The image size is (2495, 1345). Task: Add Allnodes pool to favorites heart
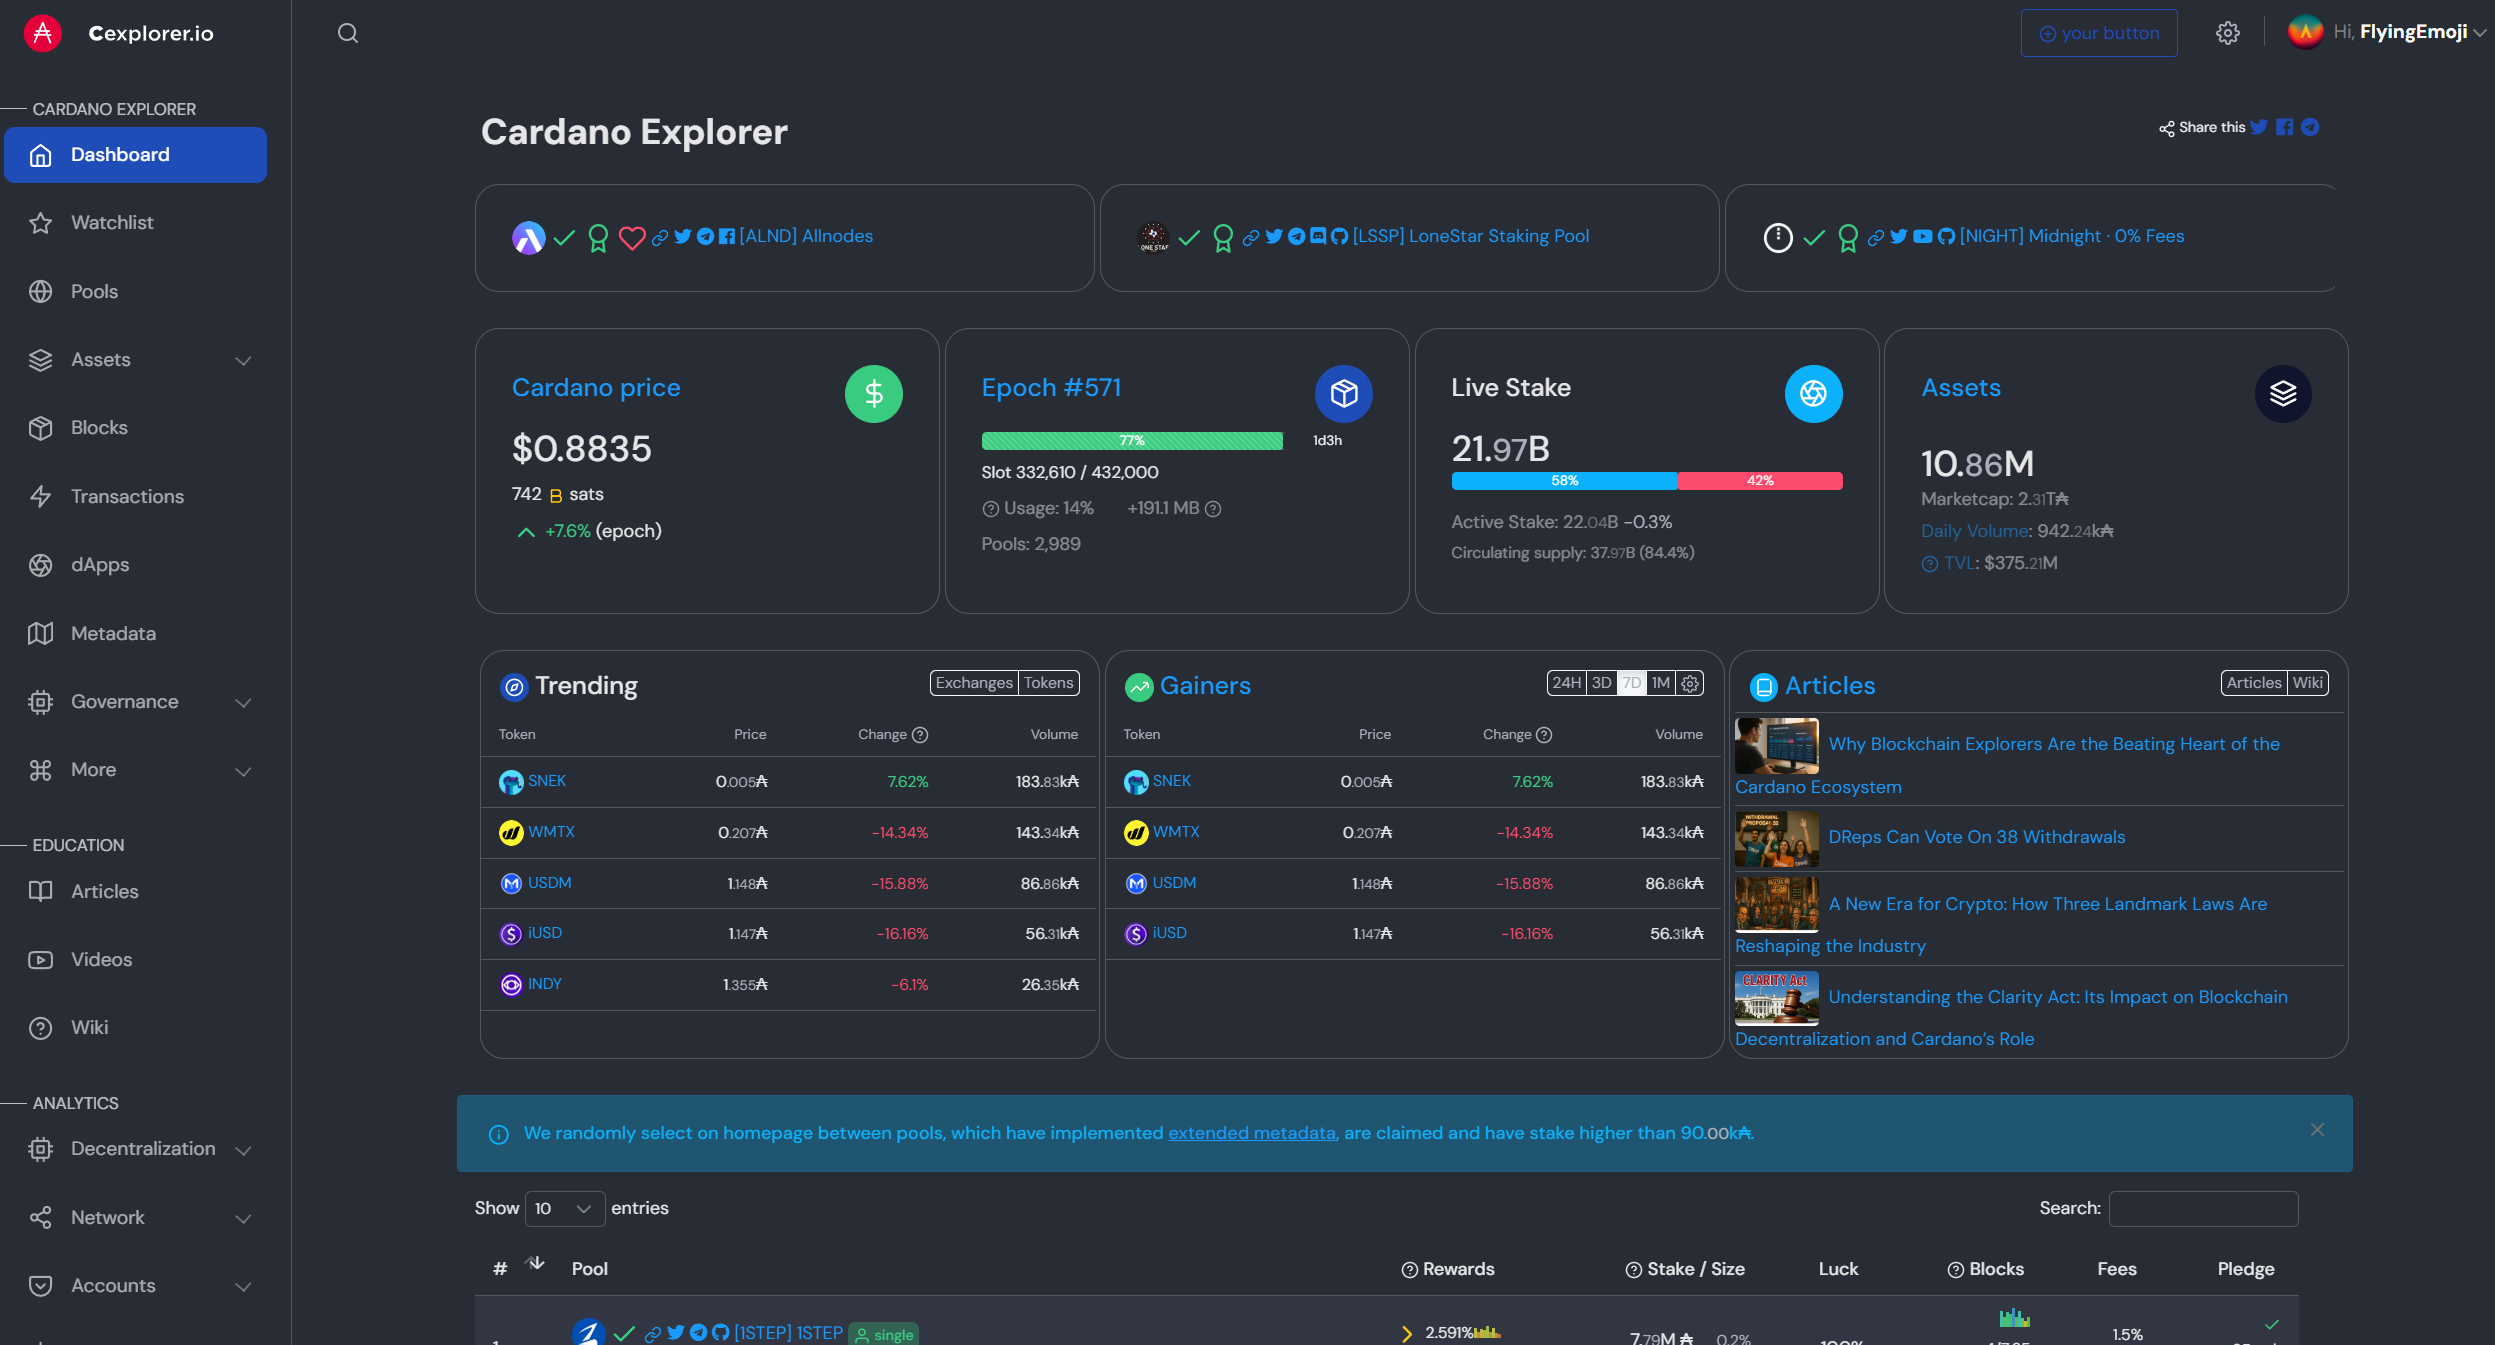tap(631, 237)
